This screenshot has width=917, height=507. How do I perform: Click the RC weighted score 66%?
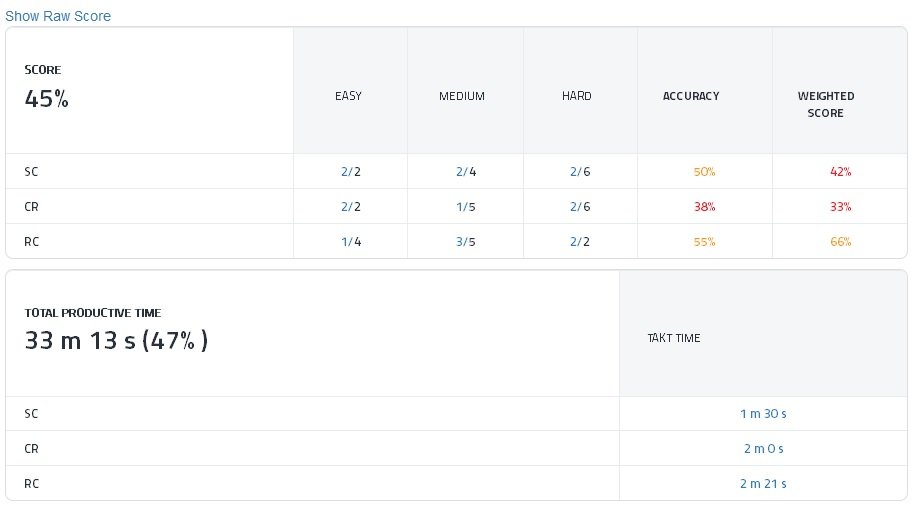pos(840,241)
